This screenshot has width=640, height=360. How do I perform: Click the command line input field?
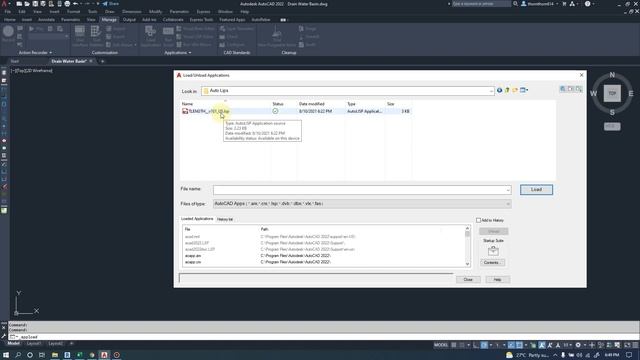click(327, 337)
